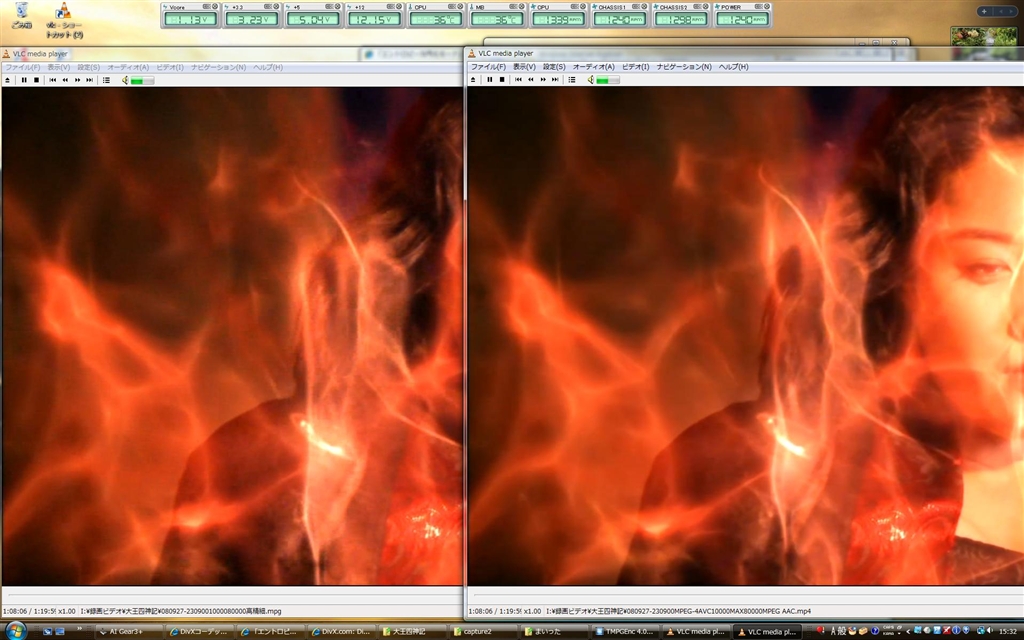Close the CHASSIS1 fan speed widget

click(x=644, y=7)
